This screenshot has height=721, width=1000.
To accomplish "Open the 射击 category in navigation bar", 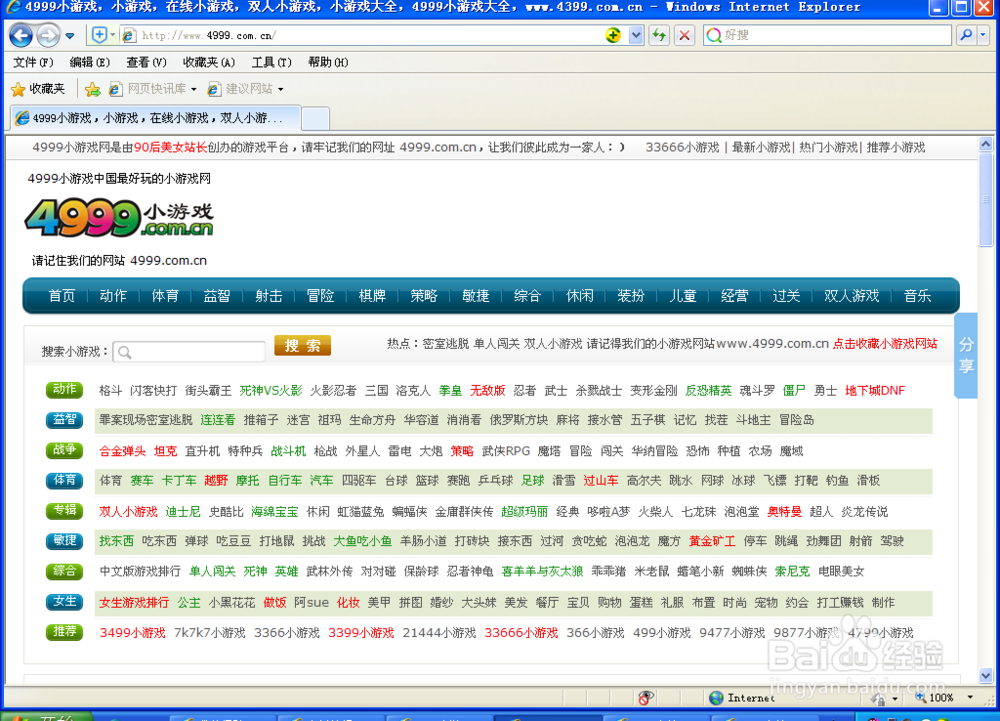I will (x=268, y=296).
